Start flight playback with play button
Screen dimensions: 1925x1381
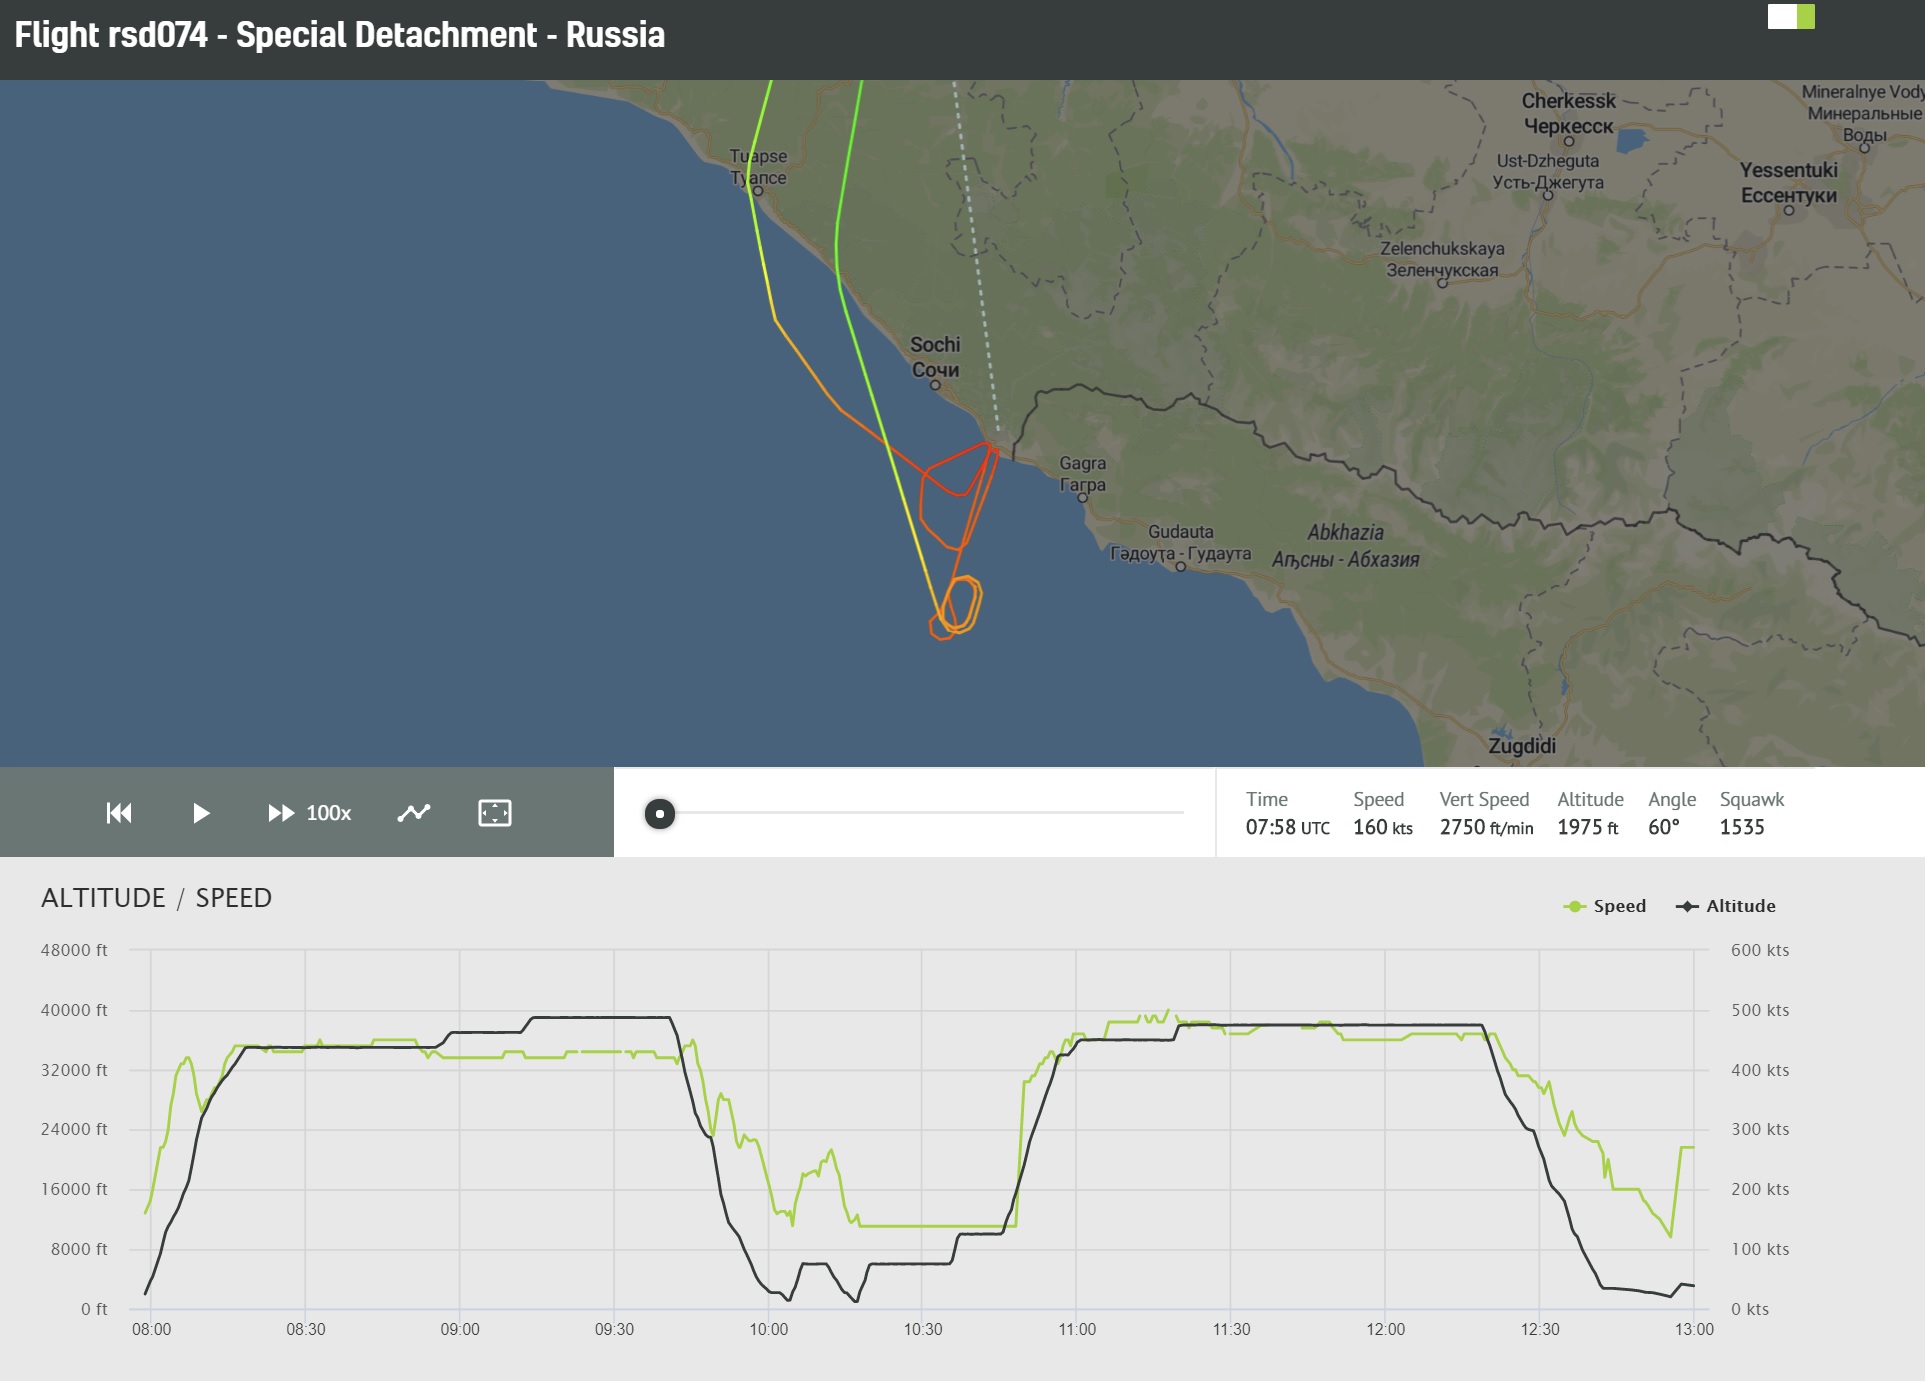(201, 813)
